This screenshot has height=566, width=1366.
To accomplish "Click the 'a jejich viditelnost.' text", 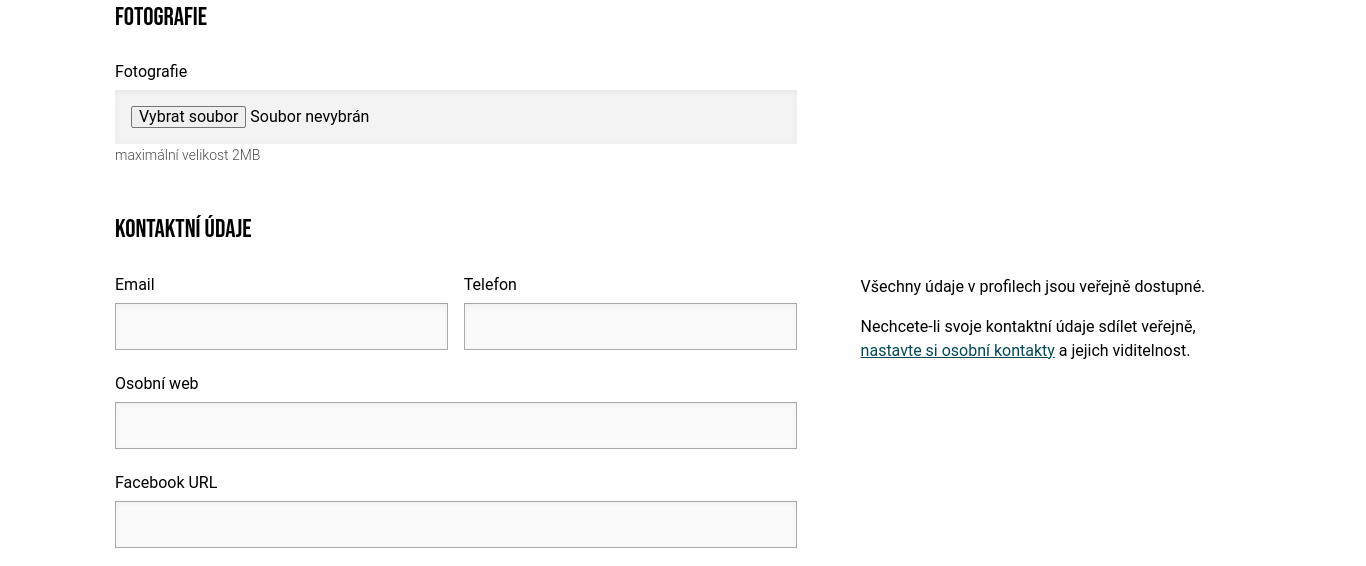I will tap(1124, 351).
